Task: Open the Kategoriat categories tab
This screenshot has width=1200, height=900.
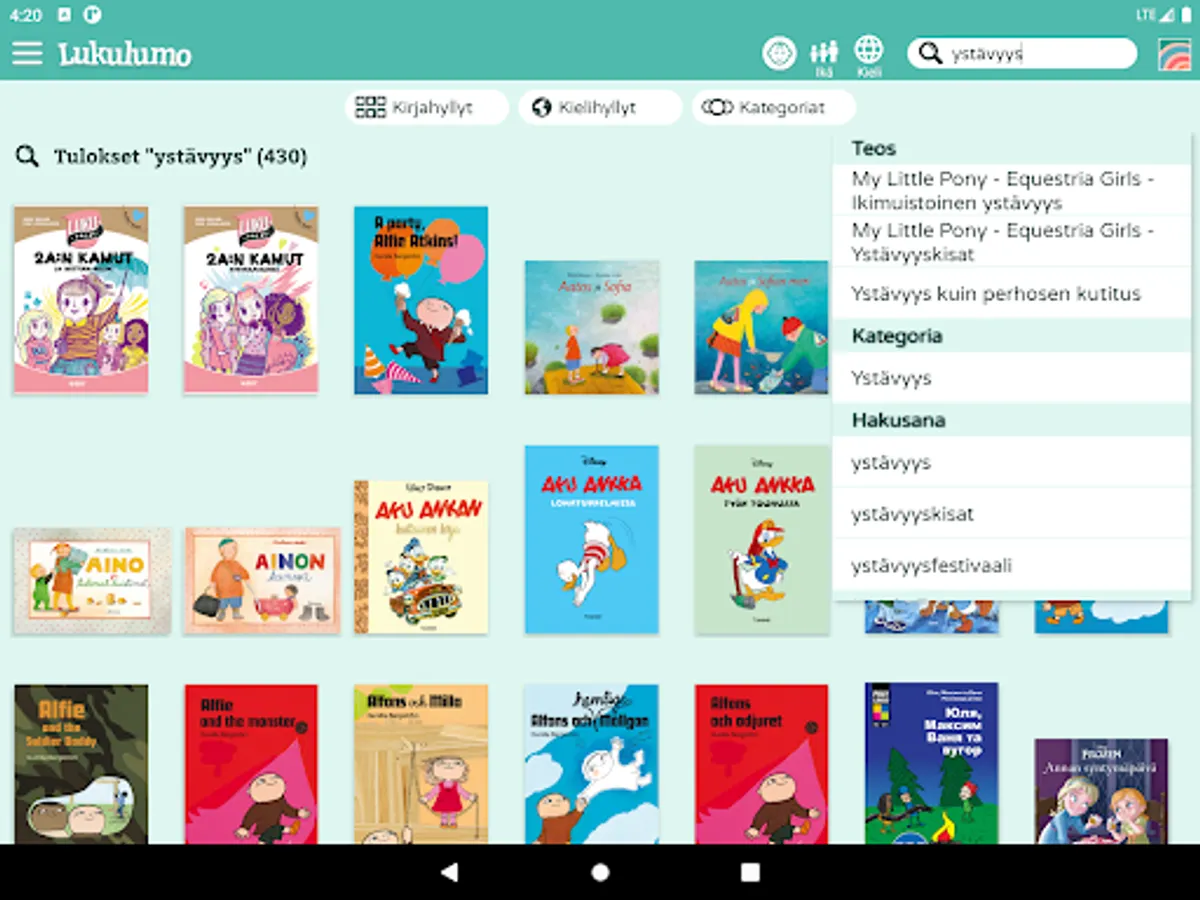Action: pos(773,107)
